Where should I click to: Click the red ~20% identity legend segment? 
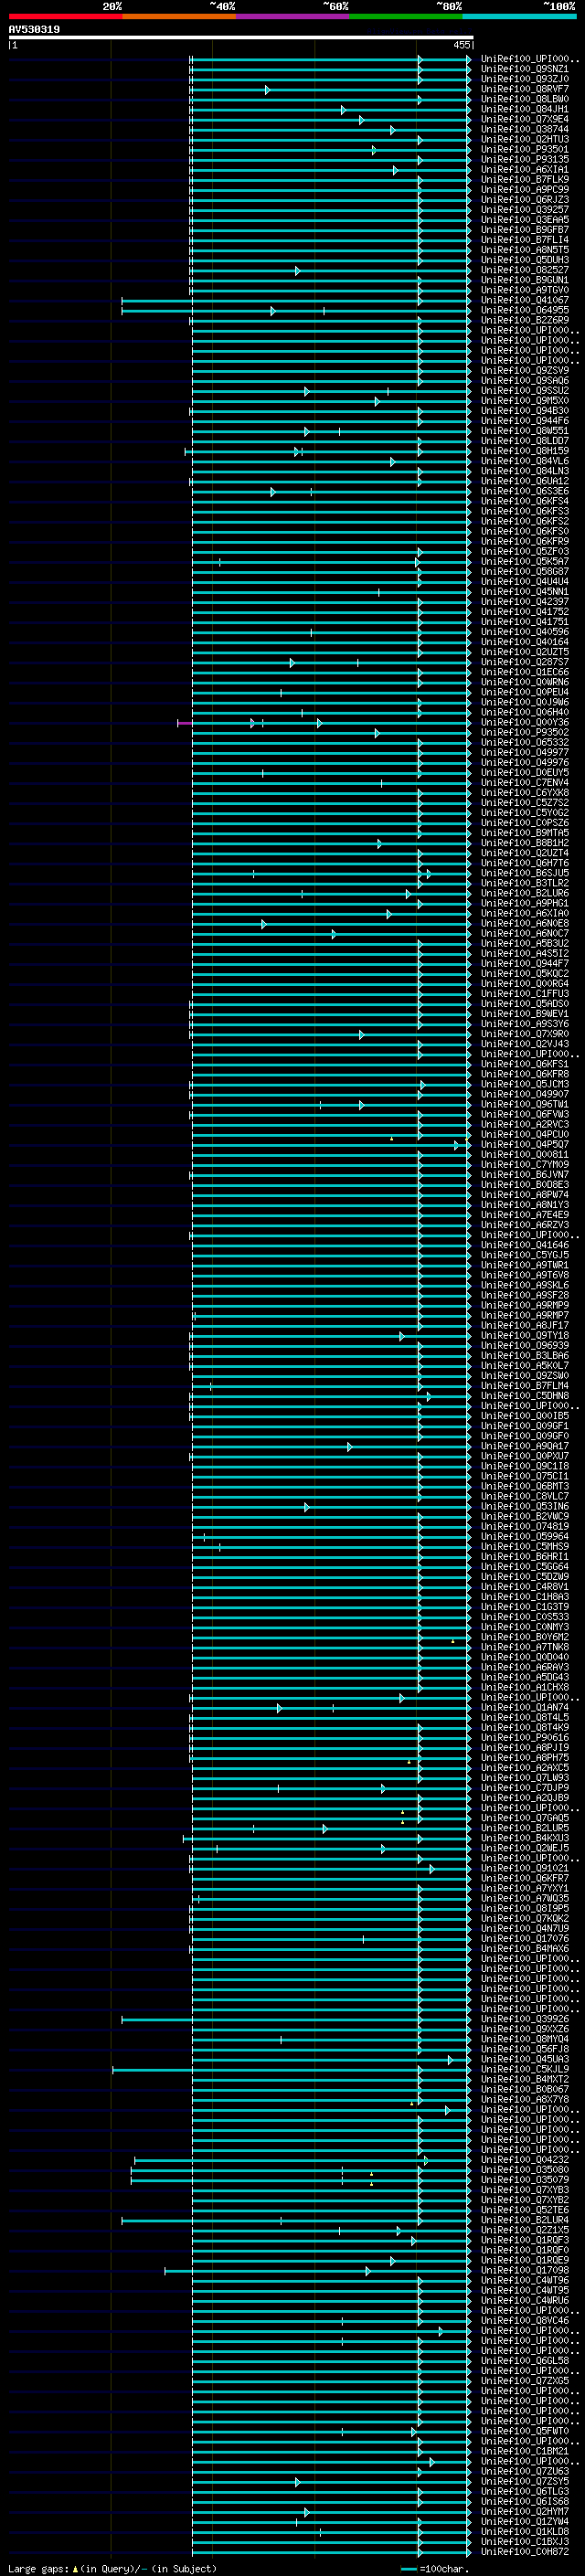[x=65, y=16]
